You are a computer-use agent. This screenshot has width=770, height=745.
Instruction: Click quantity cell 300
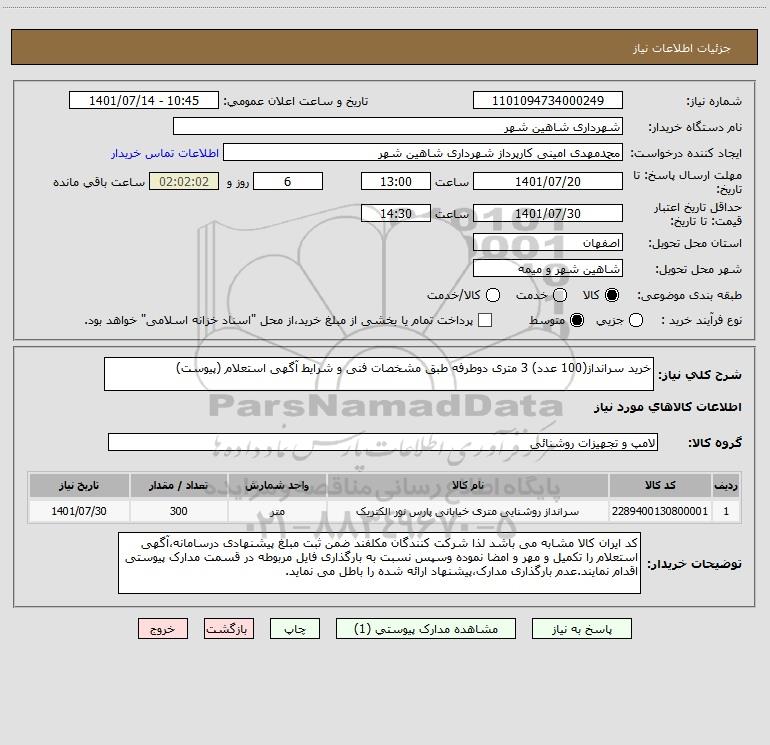[178, 511]
